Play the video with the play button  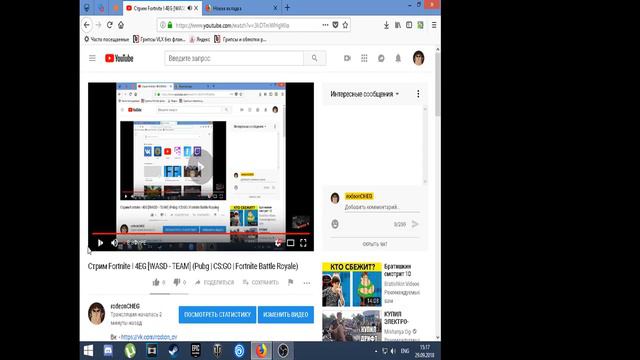click(100, 243)
